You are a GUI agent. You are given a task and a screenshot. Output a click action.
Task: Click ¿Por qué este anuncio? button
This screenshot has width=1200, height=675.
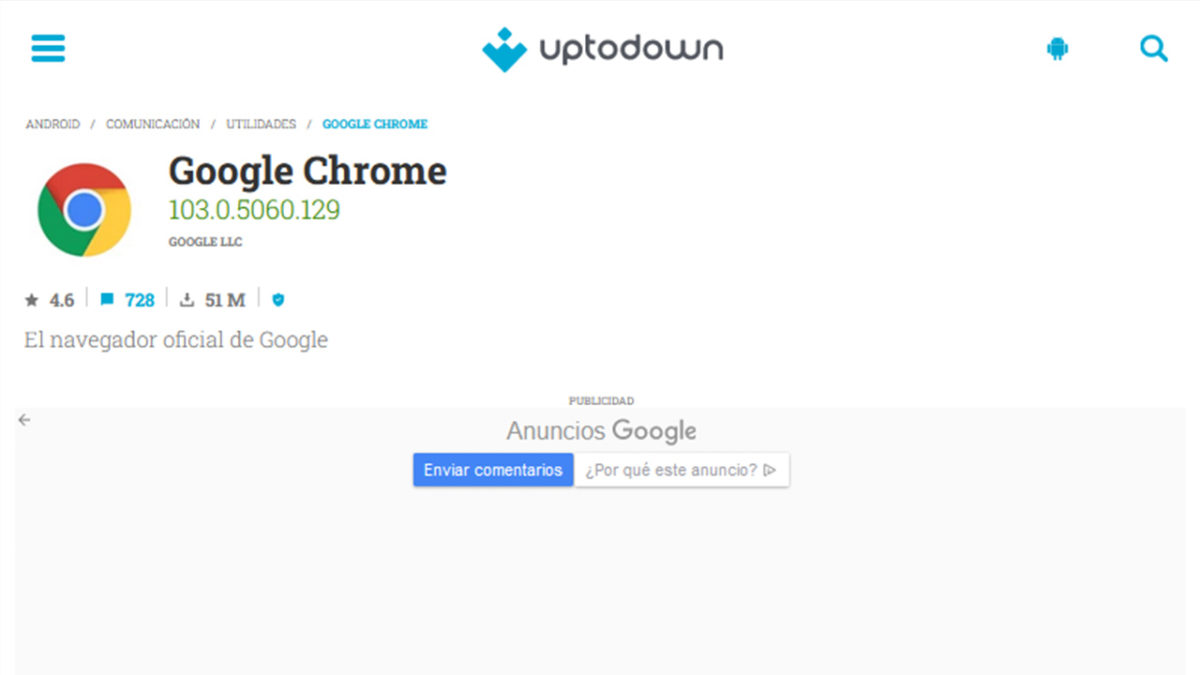pyautogui.click(x=681, y=470)
